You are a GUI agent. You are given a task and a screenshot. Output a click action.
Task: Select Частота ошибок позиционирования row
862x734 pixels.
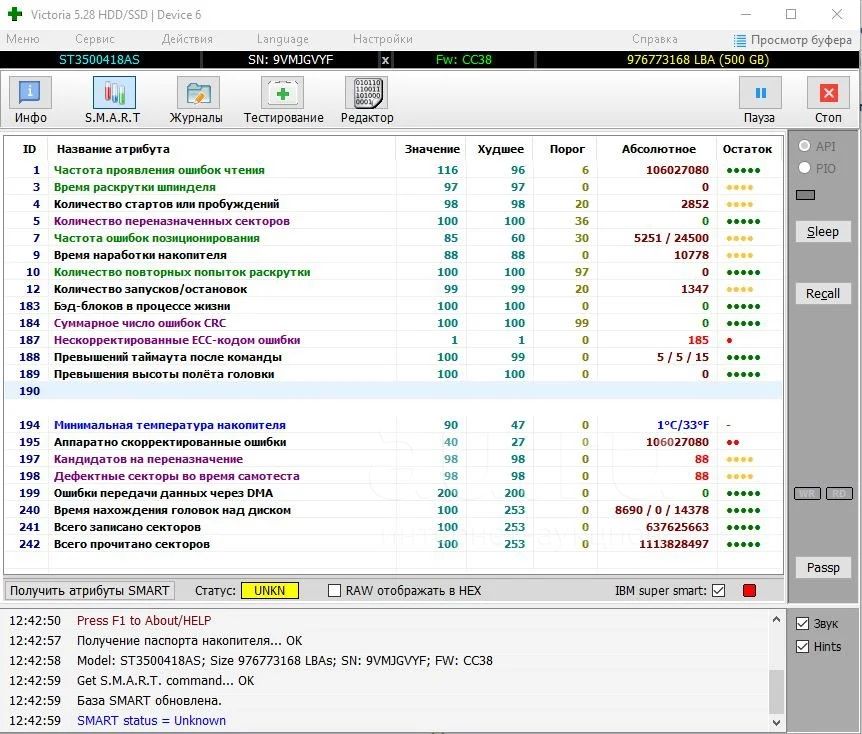click(394, 238)
